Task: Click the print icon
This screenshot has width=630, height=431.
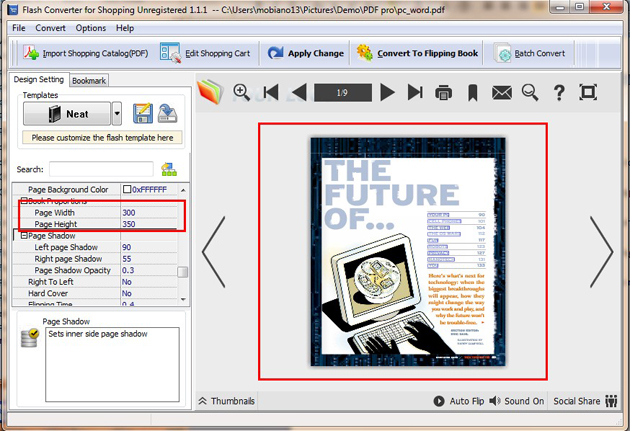Action: [444, 92]
